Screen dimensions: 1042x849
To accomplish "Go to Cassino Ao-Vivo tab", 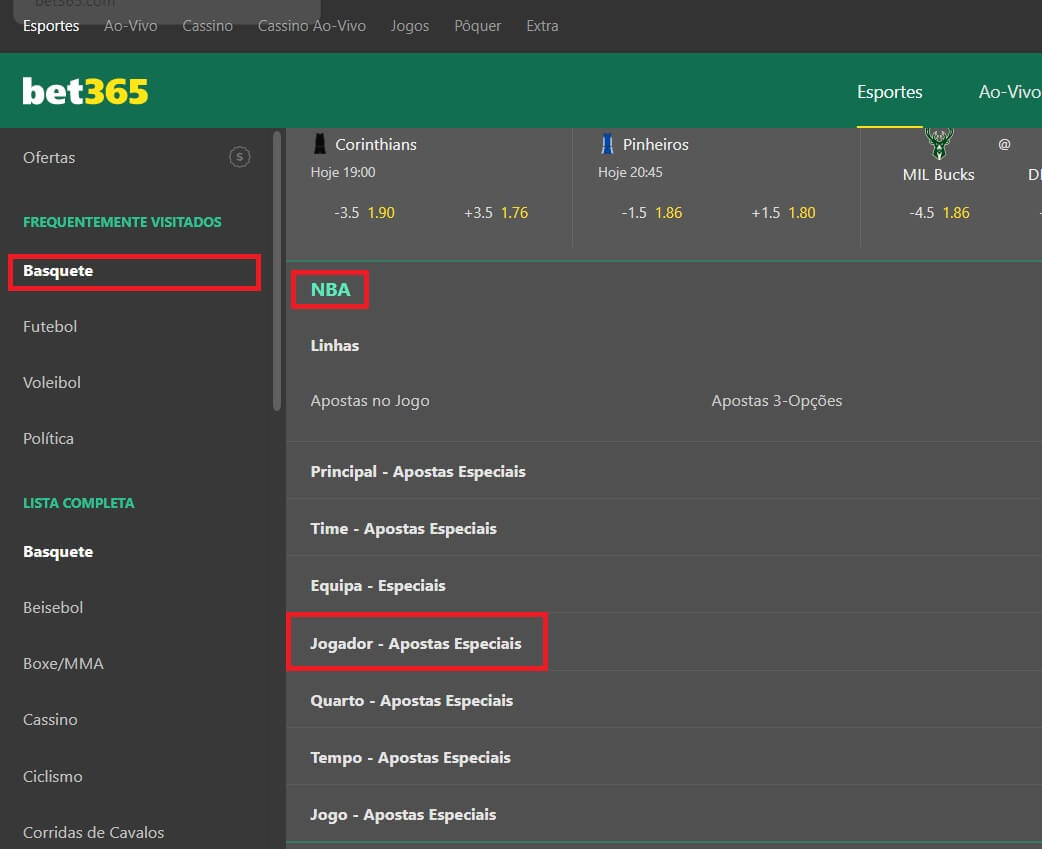I will (x=312, y=26).
